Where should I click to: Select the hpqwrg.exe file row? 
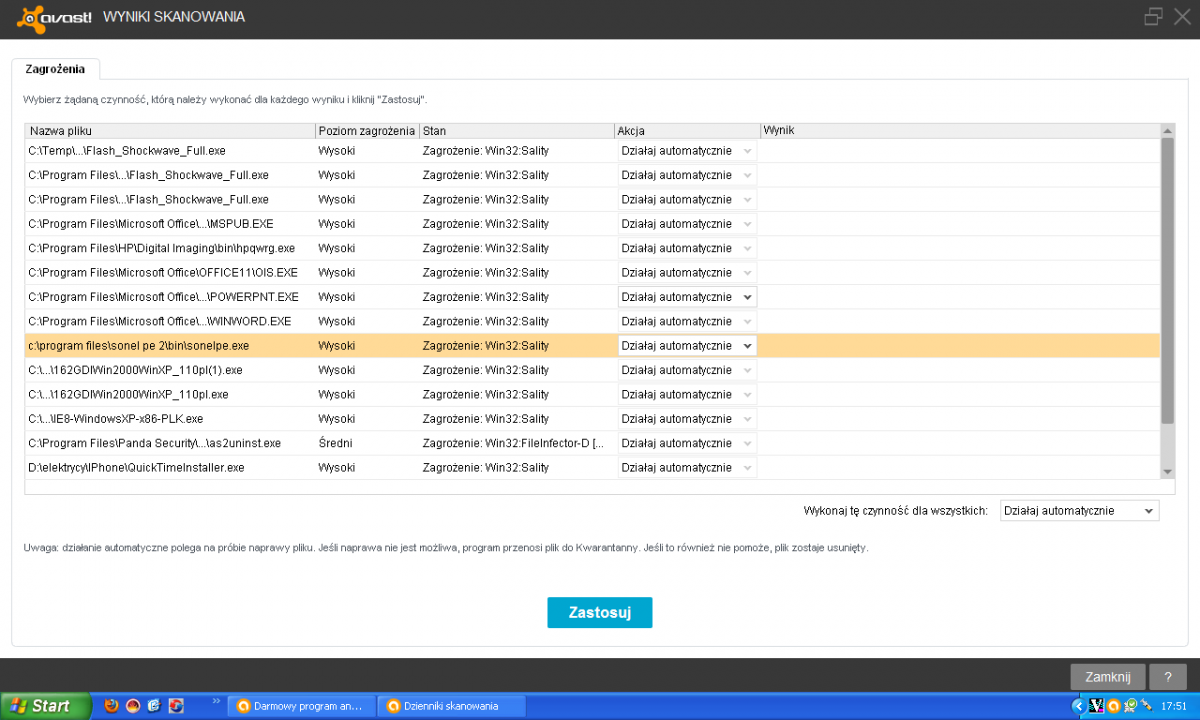(592, 248)
